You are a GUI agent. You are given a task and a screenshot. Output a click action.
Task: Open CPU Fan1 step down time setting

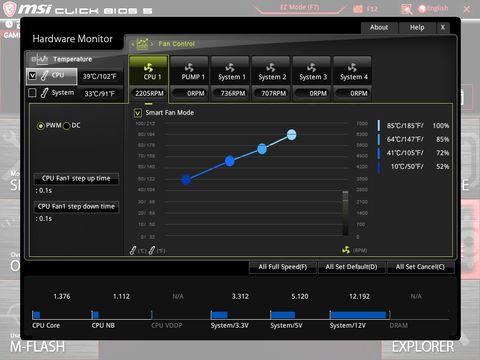point(76,206)
